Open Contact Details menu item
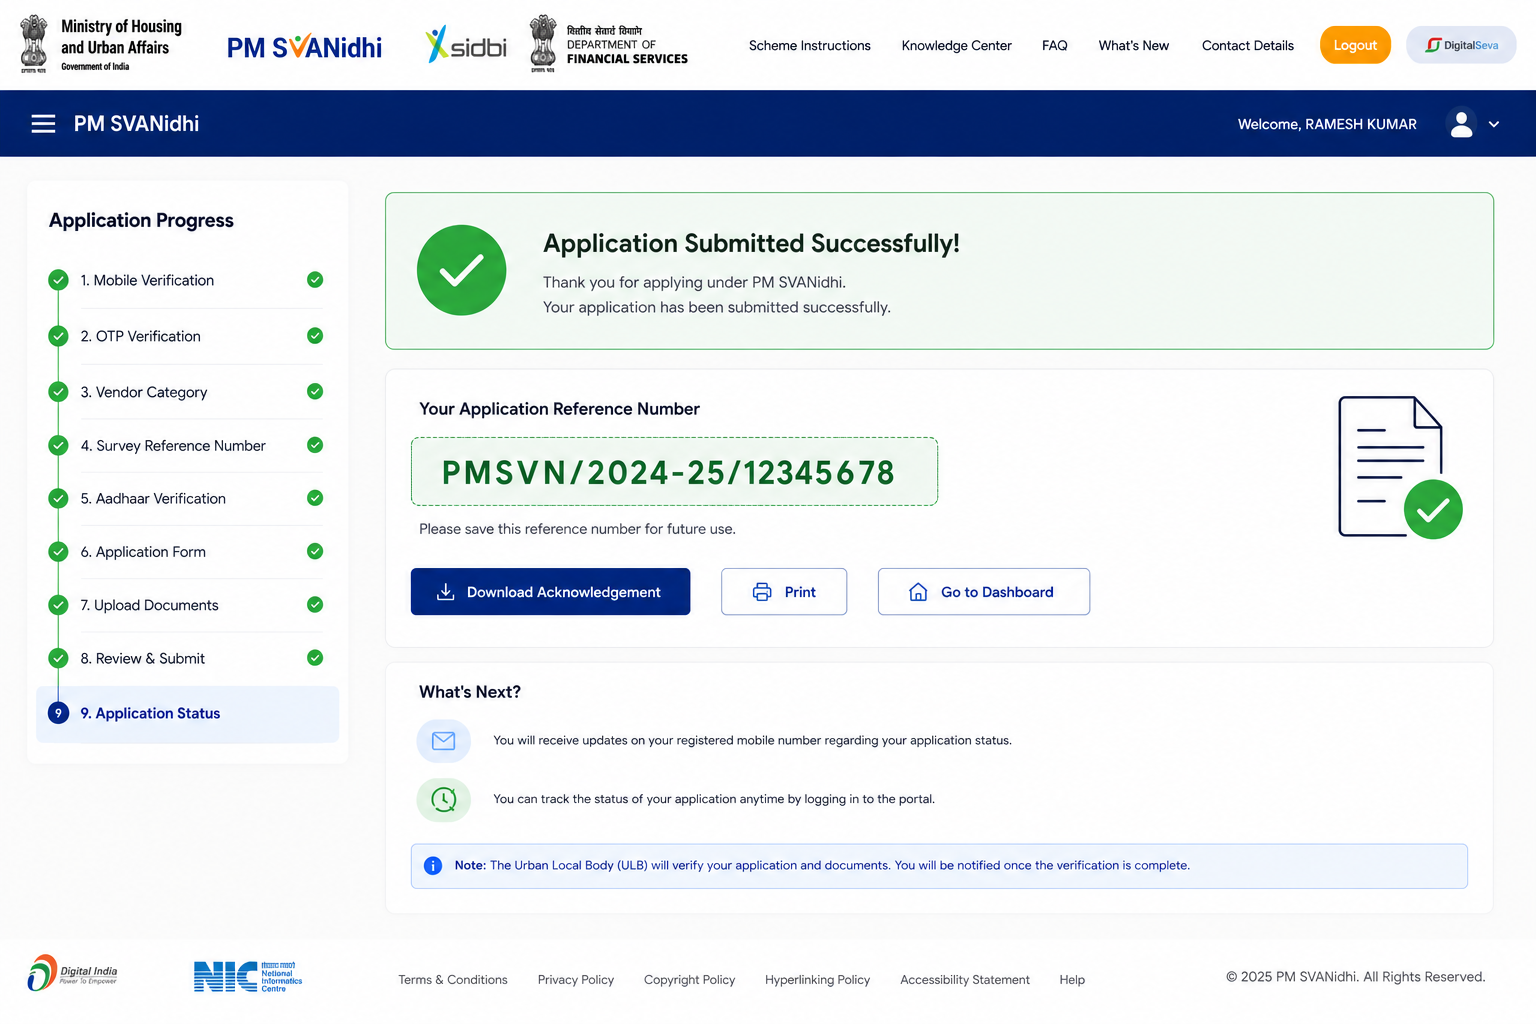Viewport: 1536px width, 1024px height. point(1247,46)
